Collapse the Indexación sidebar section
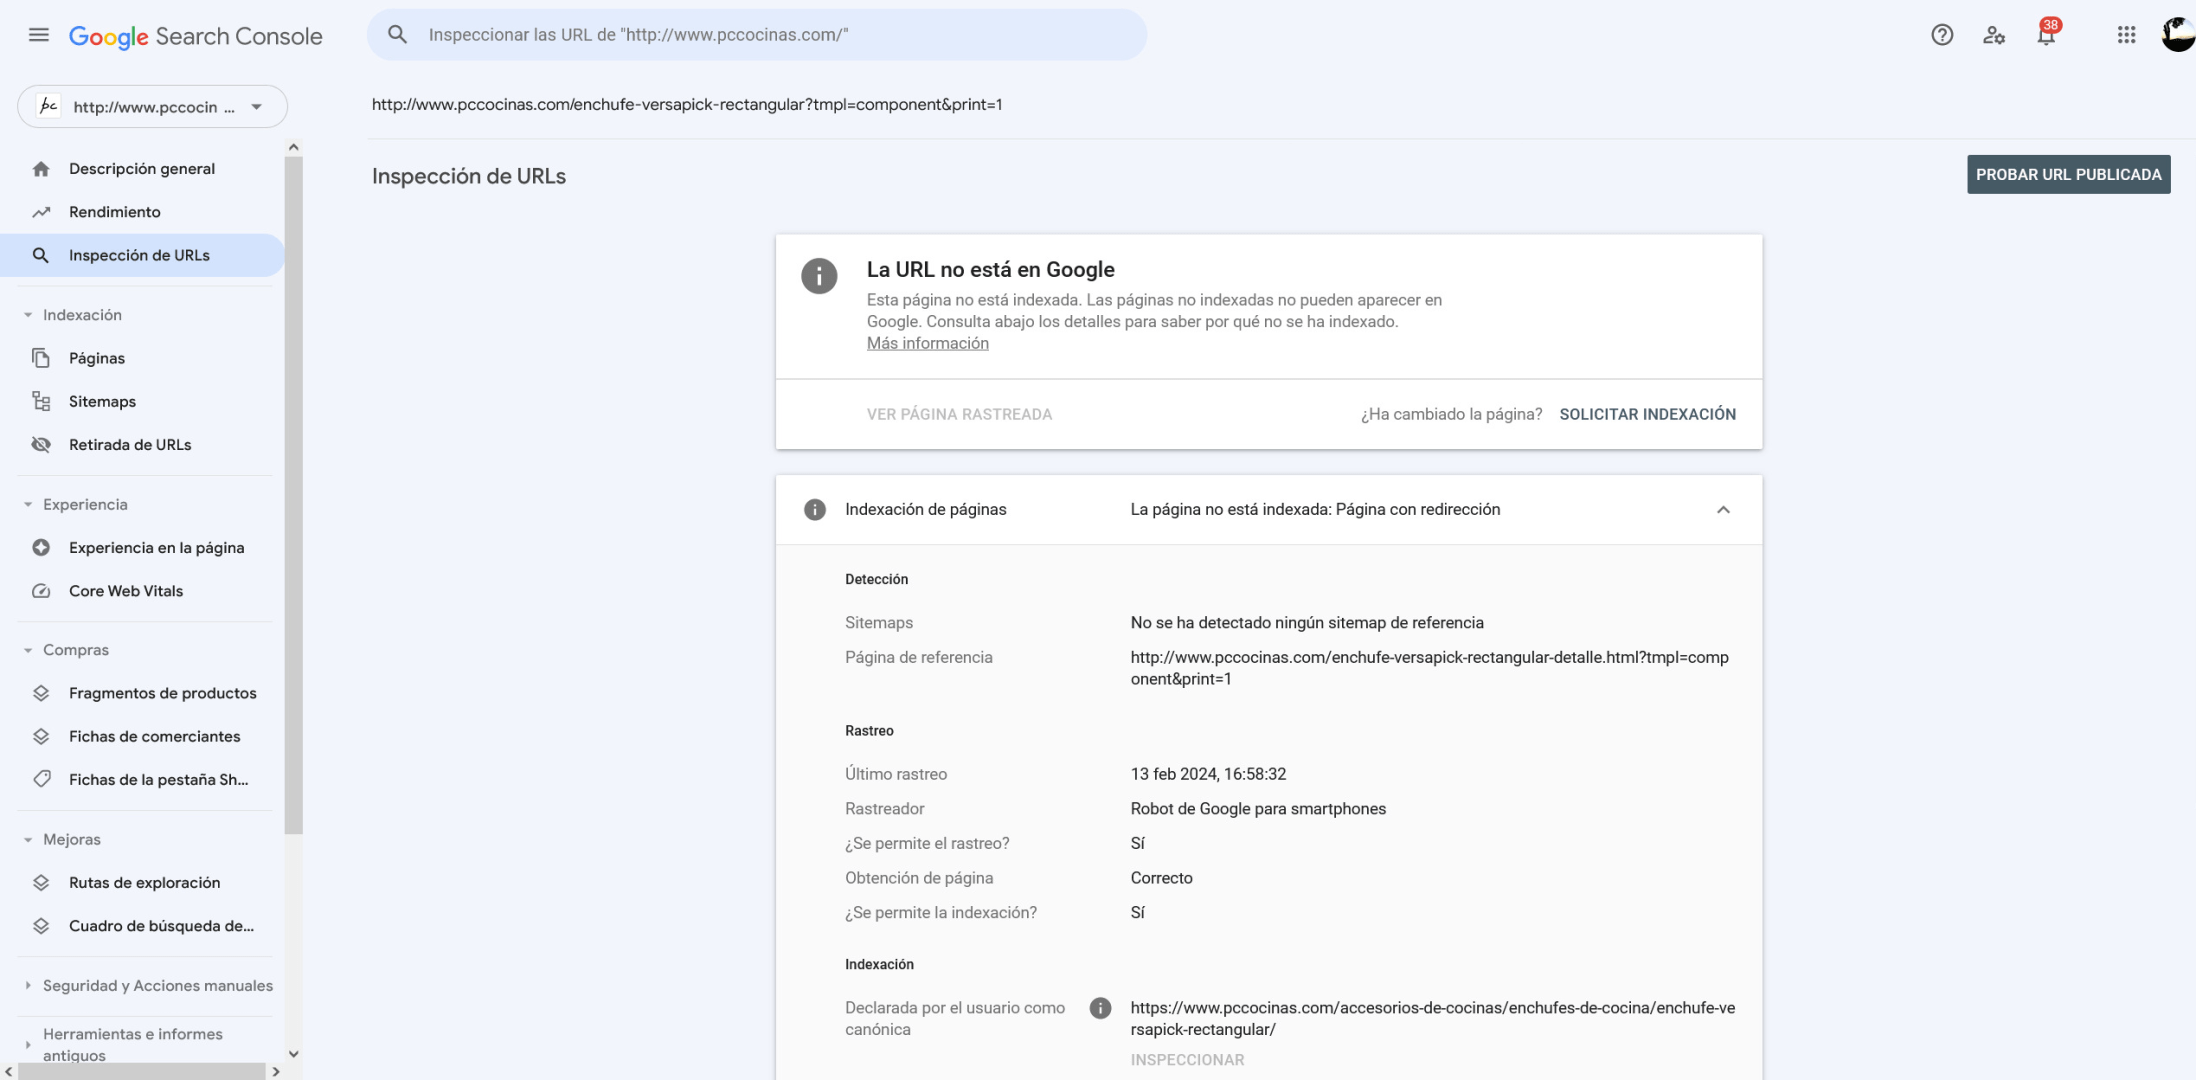2196x1080 pixels. (28, 315)
